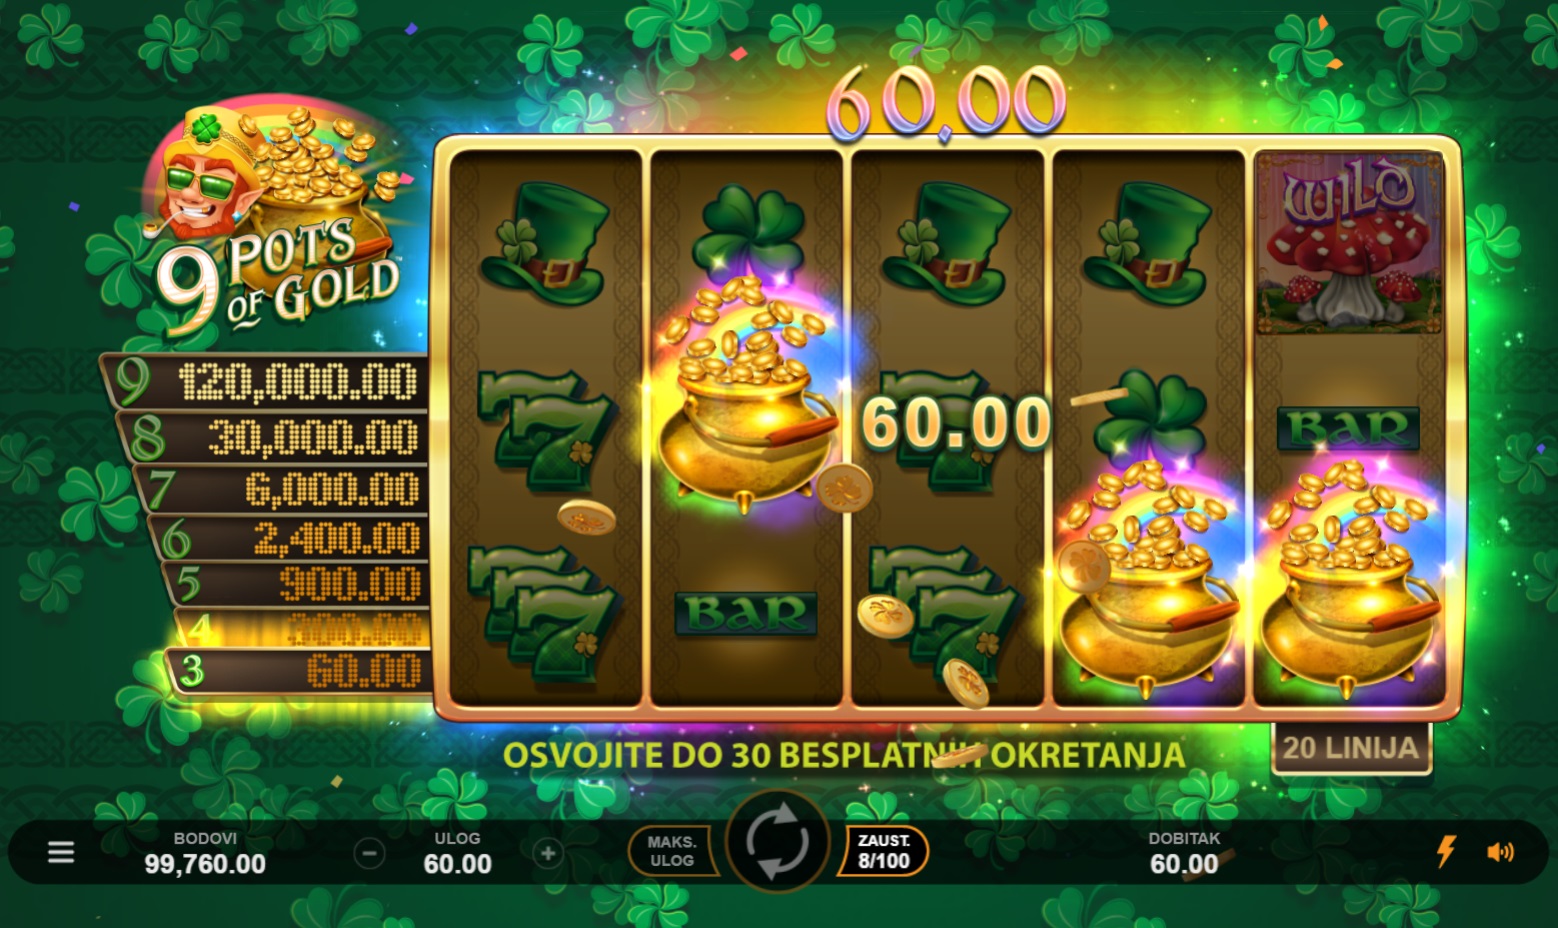The image size is (1558, 928).
Task: Open the 20 Linija paylines info
Action: coord(1351,748)
